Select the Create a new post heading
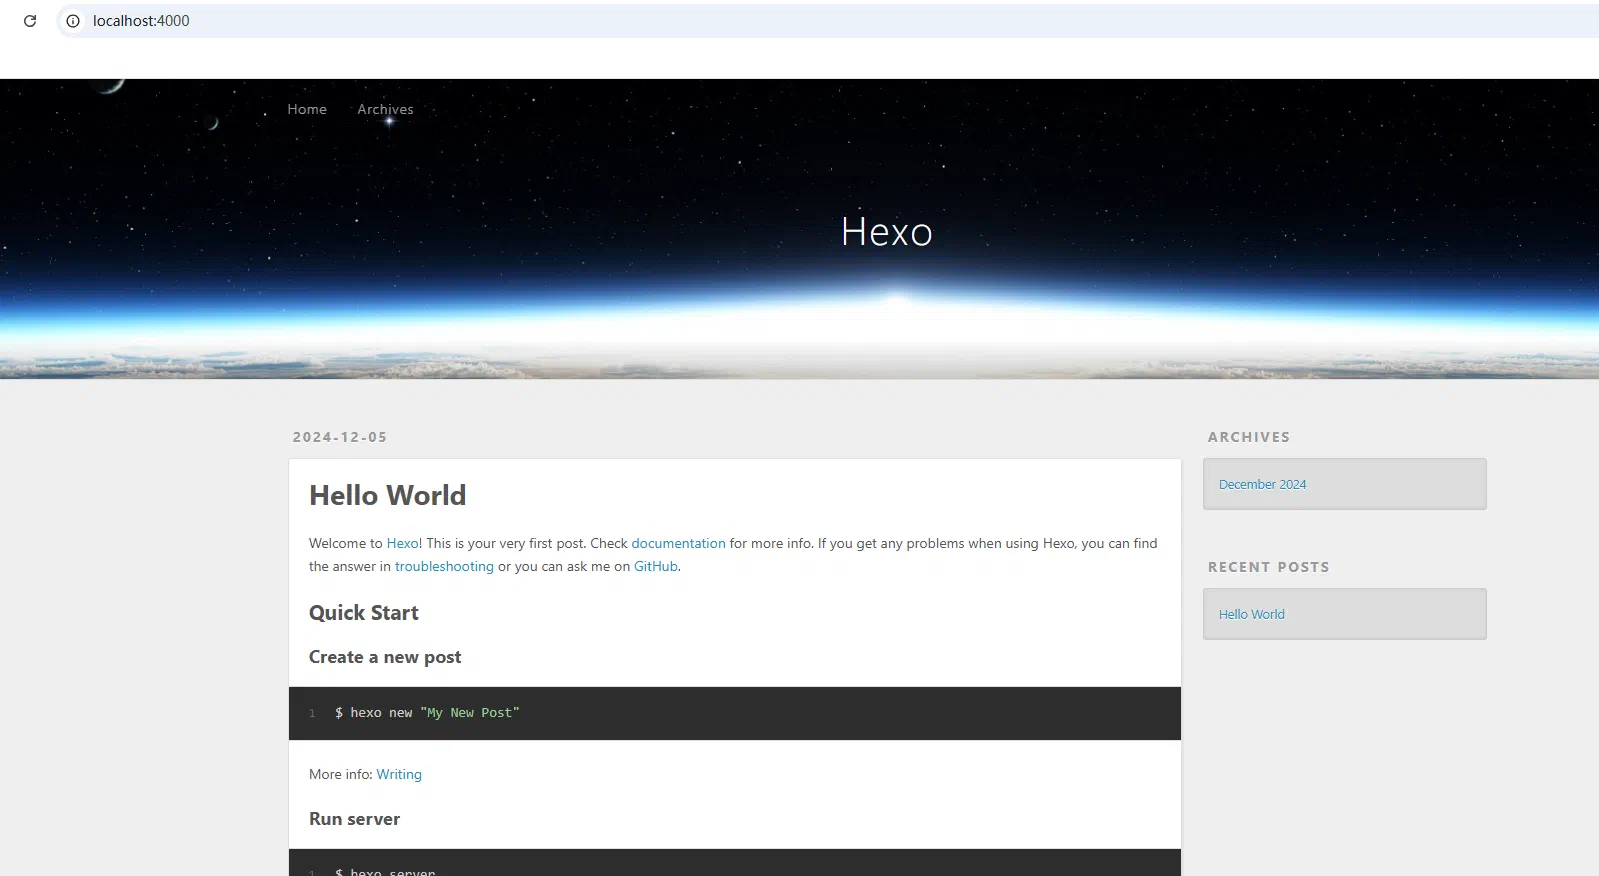1599x876 pixels. point(385,657)
